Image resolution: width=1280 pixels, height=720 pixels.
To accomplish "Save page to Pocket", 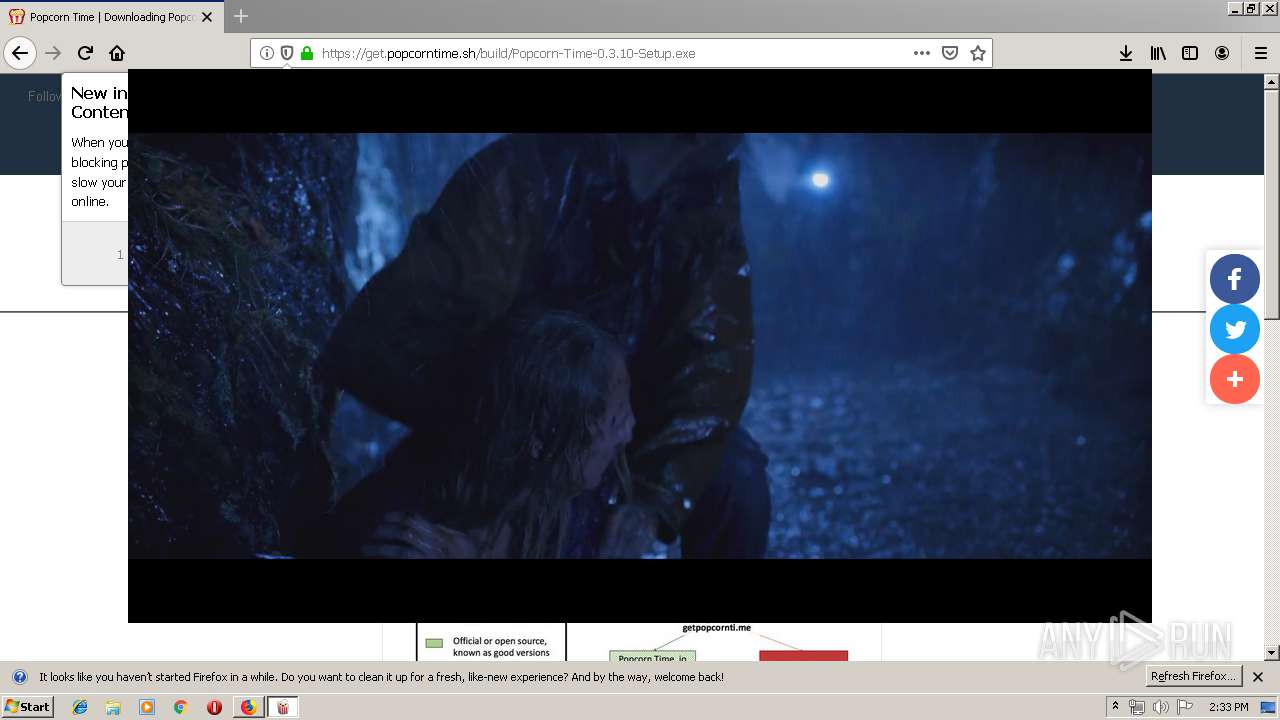I will click(950, 53).
